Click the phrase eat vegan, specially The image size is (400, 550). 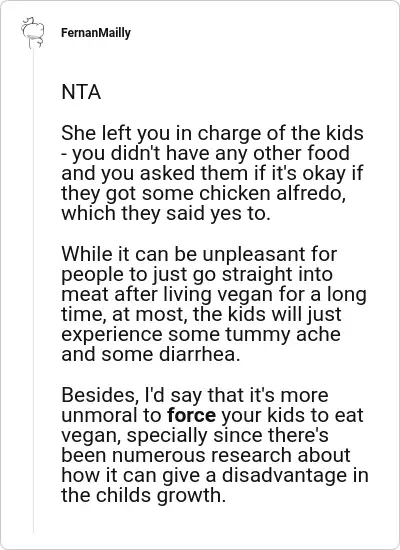[212, 425]
